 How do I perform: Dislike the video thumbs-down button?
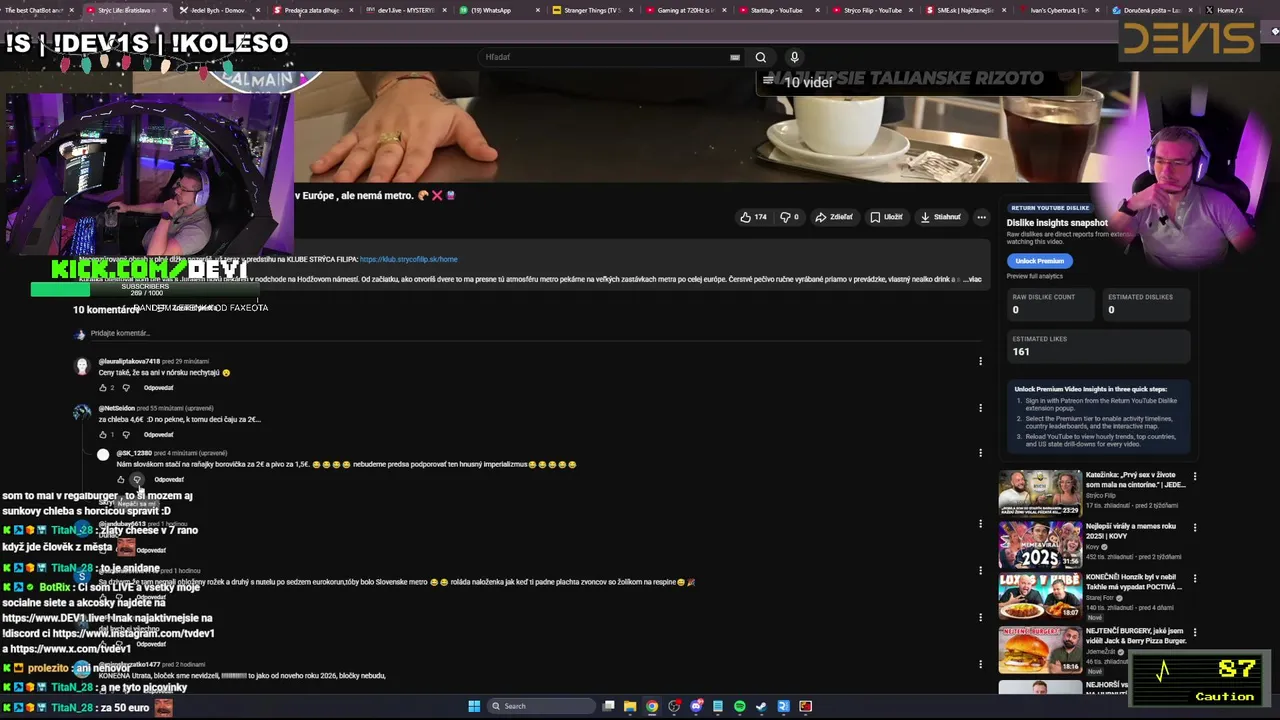coord(789,217)
